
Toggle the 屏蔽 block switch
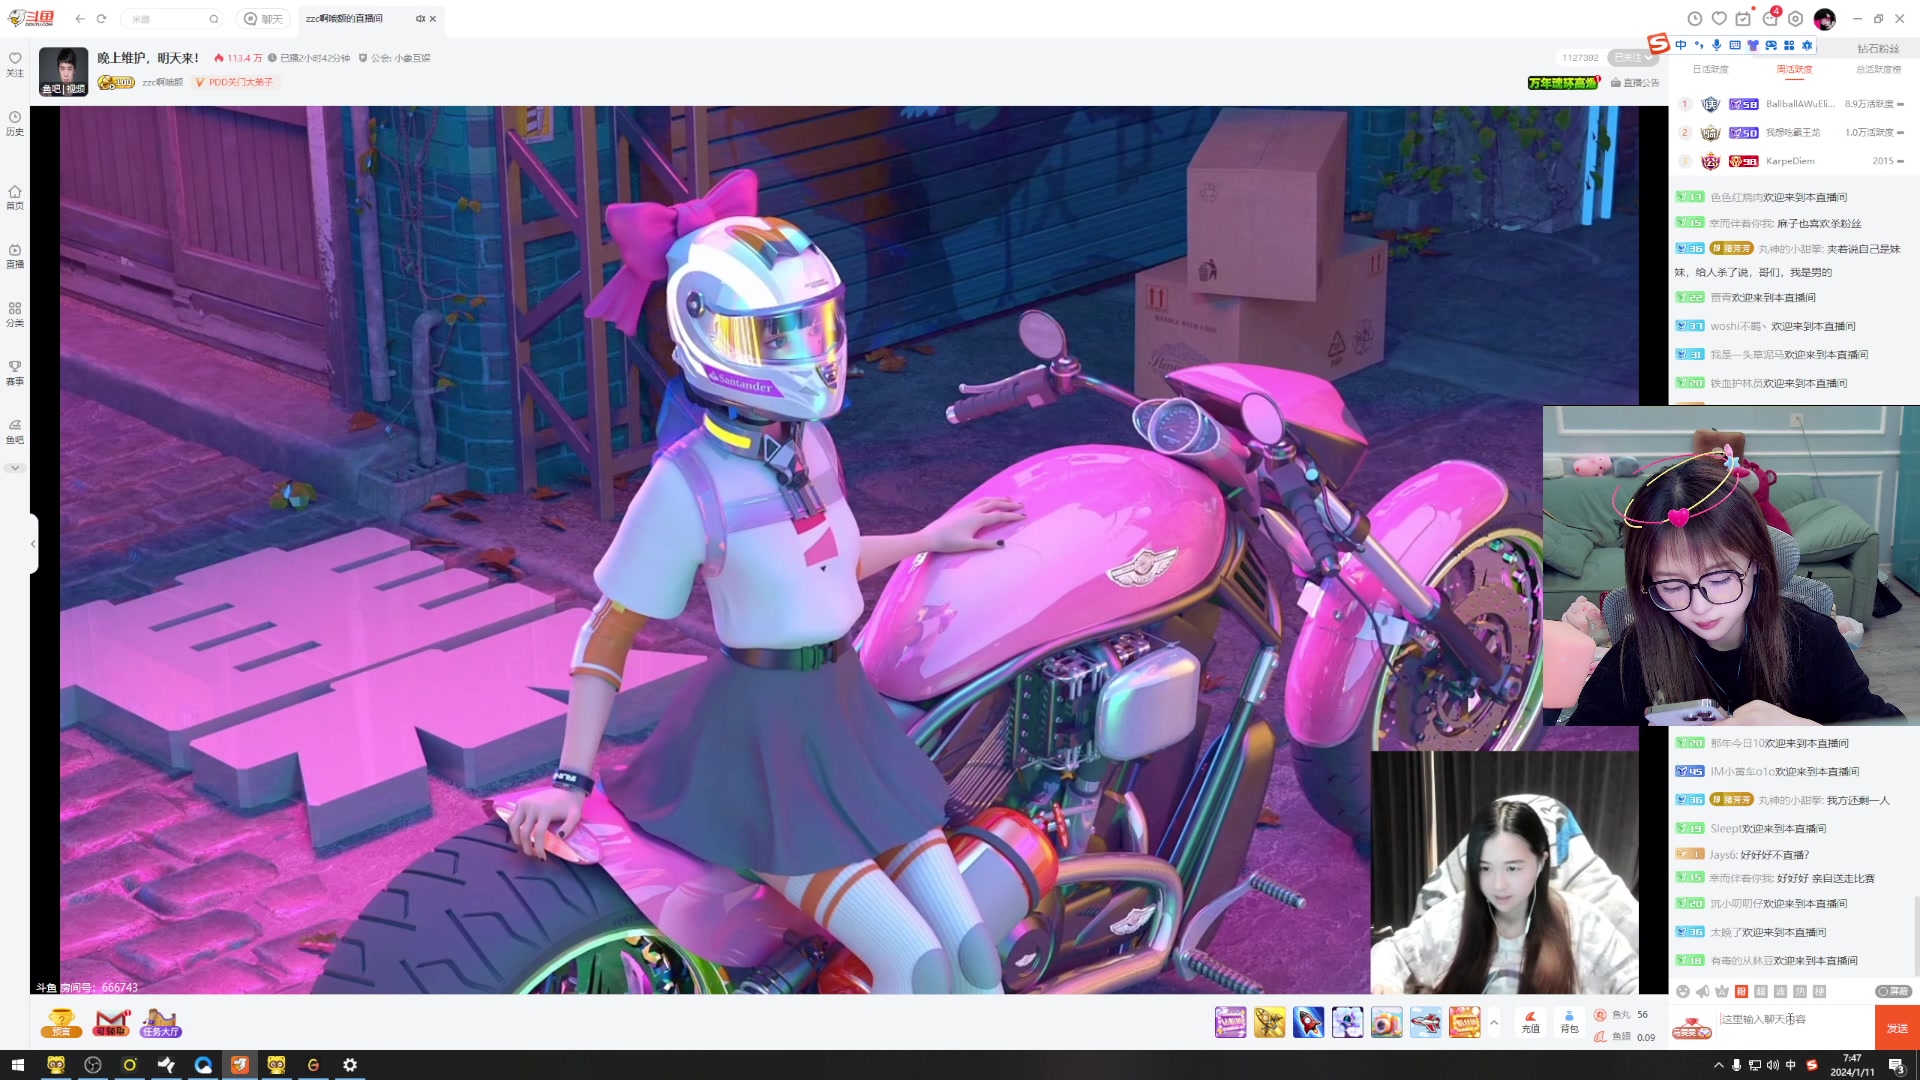(x=1893, y=991)
